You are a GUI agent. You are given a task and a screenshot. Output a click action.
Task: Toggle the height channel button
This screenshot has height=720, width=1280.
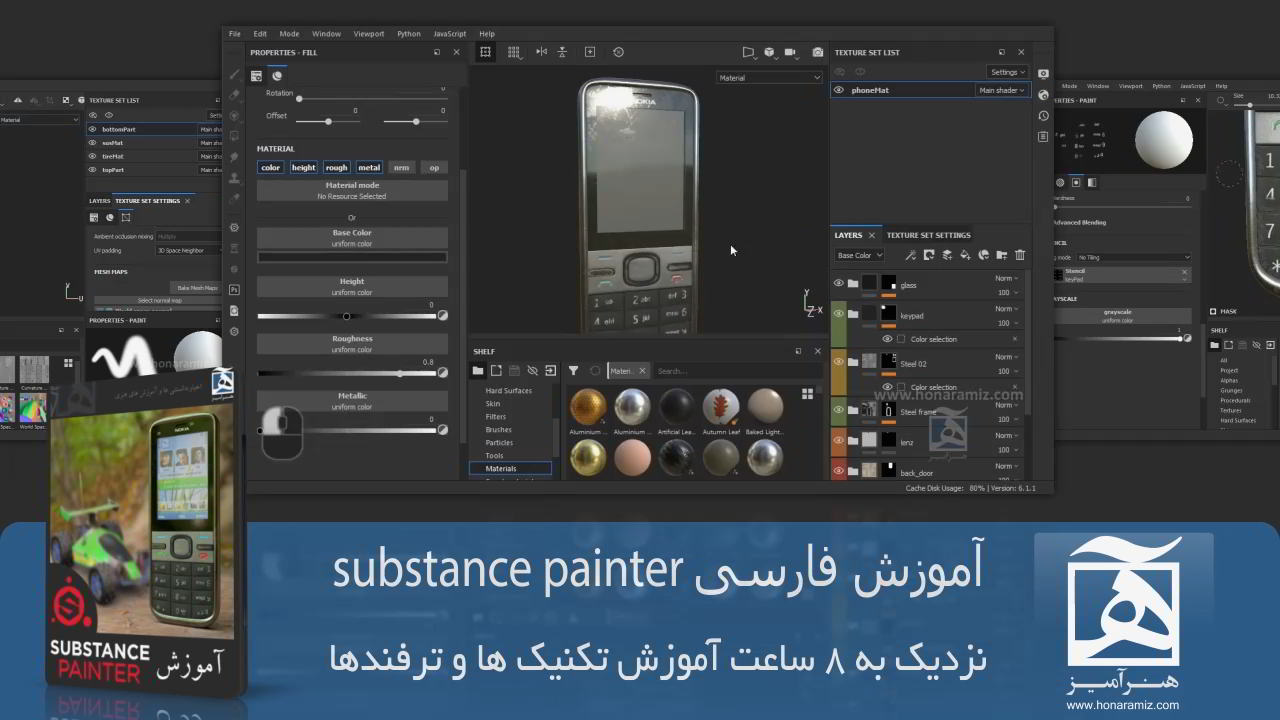click(x=304, y=168)
